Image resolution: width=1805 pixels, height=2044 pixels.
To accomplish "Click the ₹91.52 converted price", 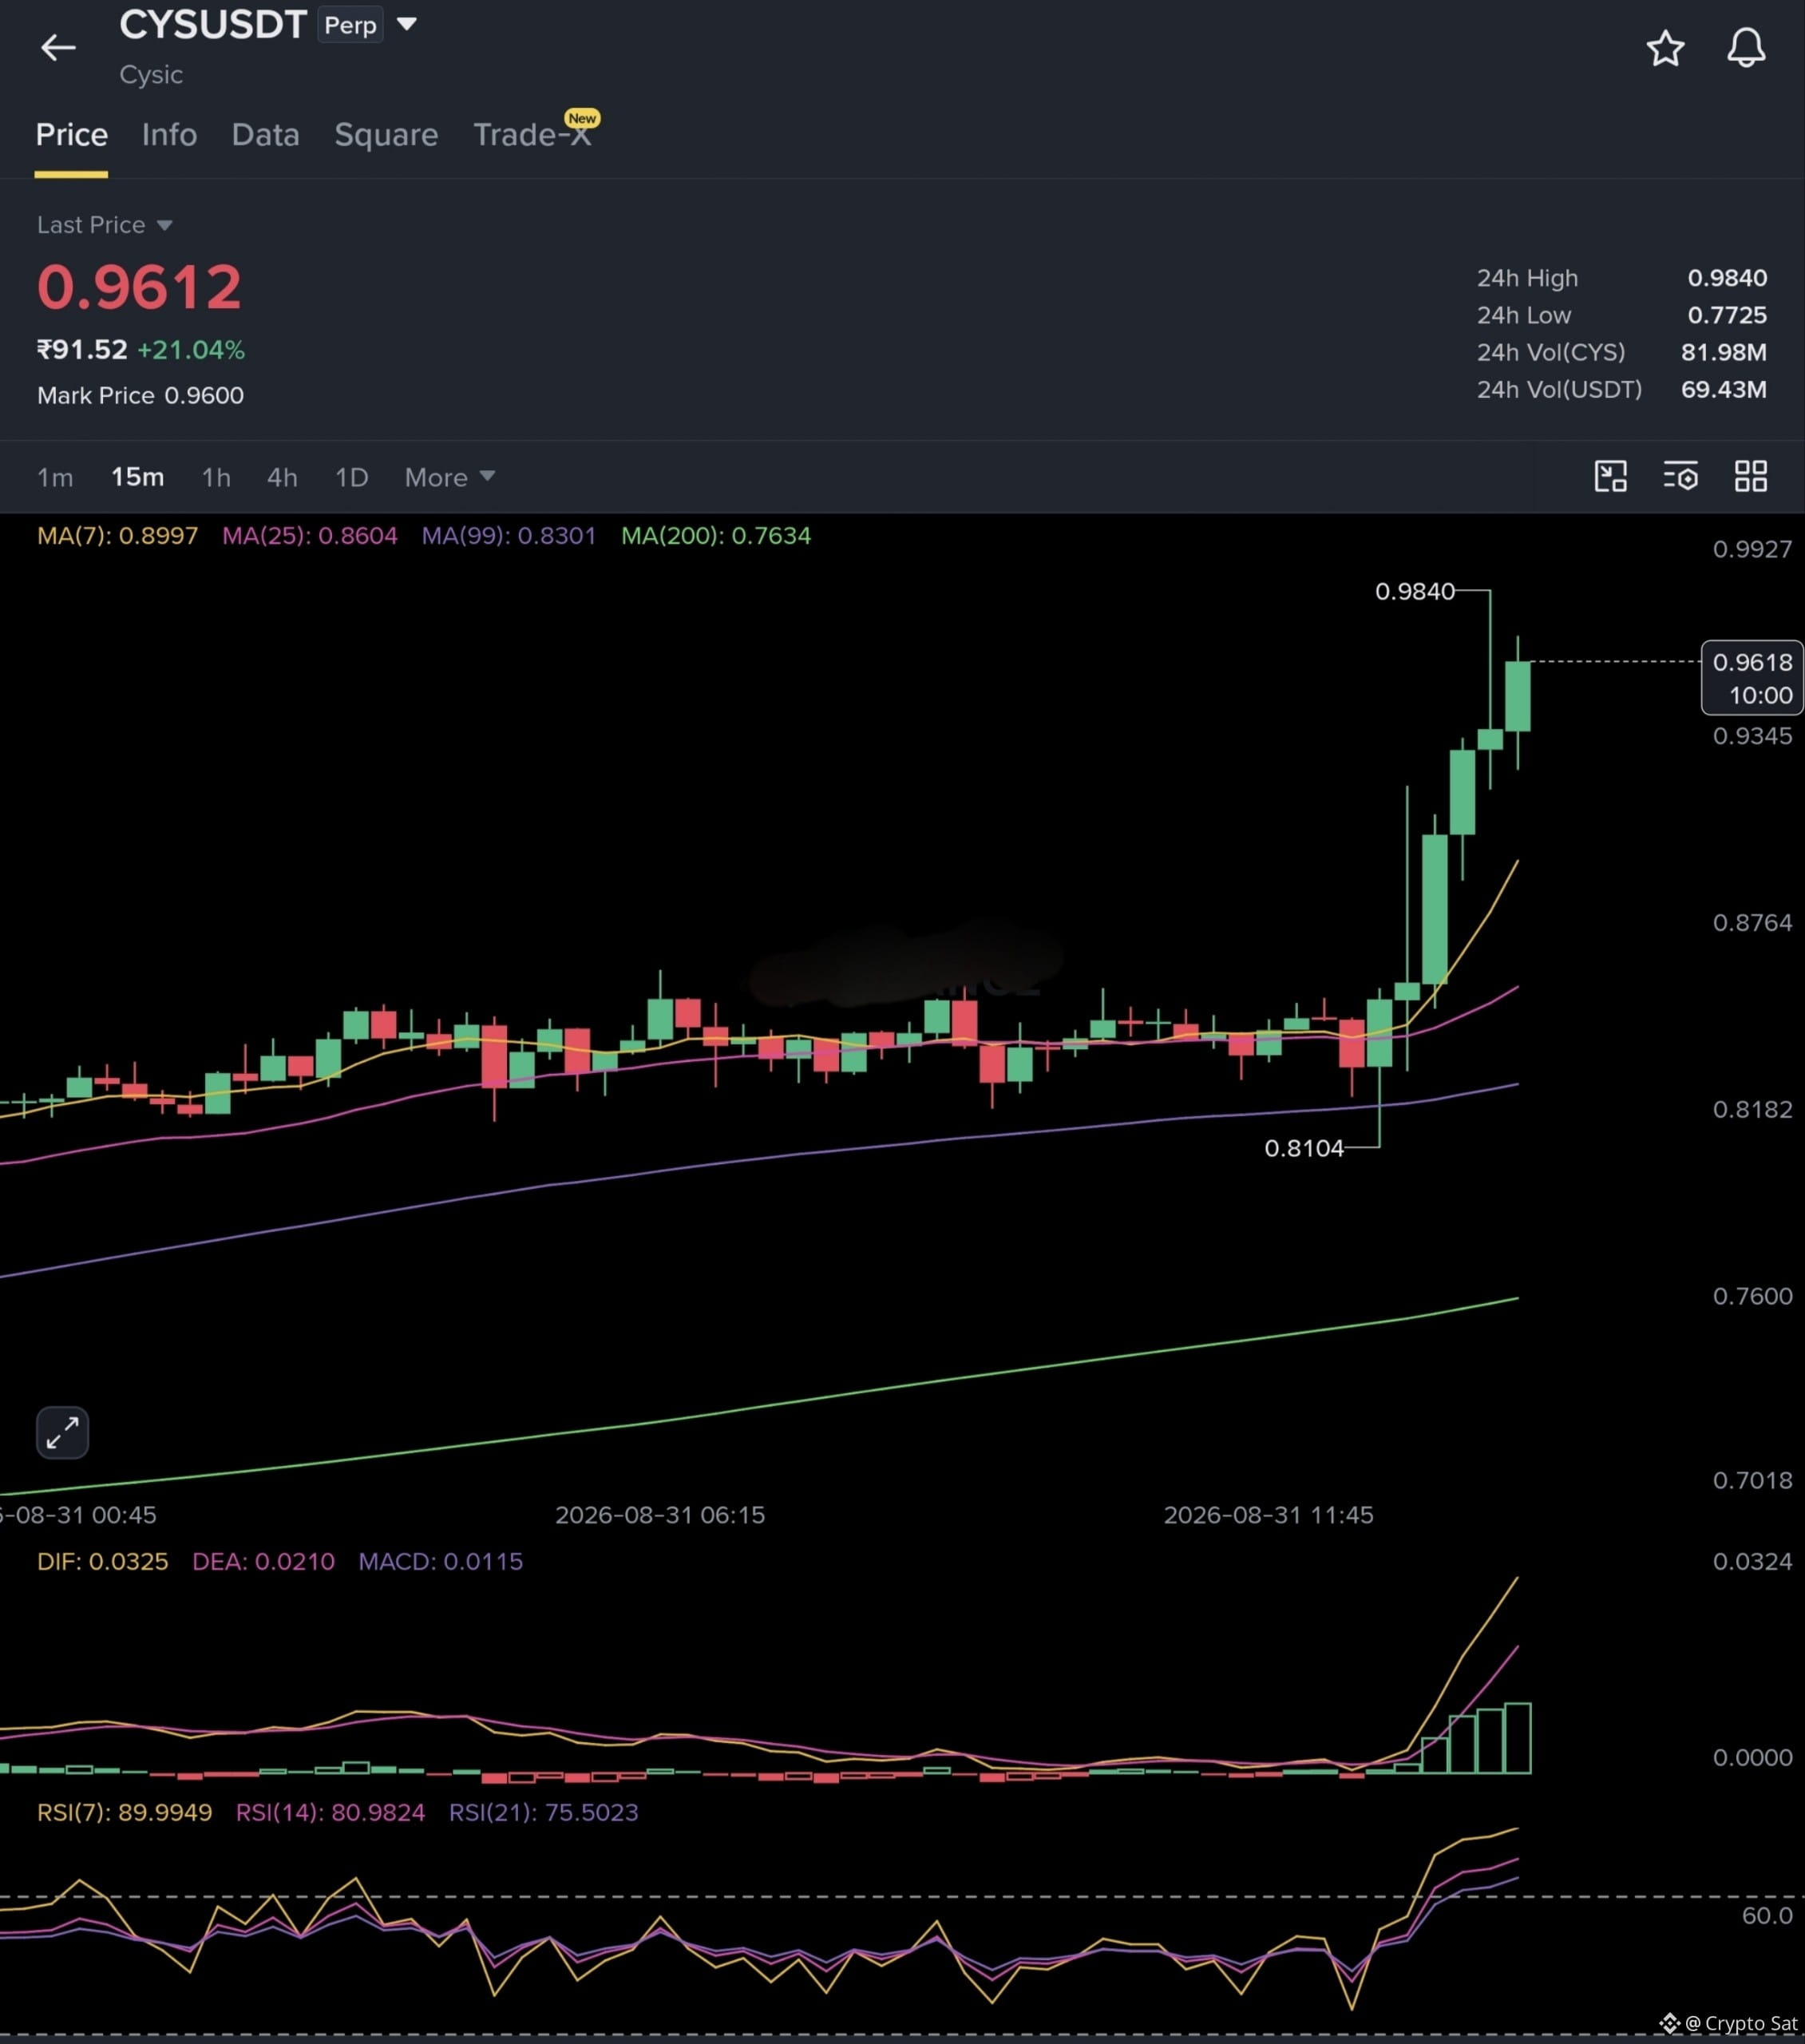I will pyautogui.click(x=82, y=350).
